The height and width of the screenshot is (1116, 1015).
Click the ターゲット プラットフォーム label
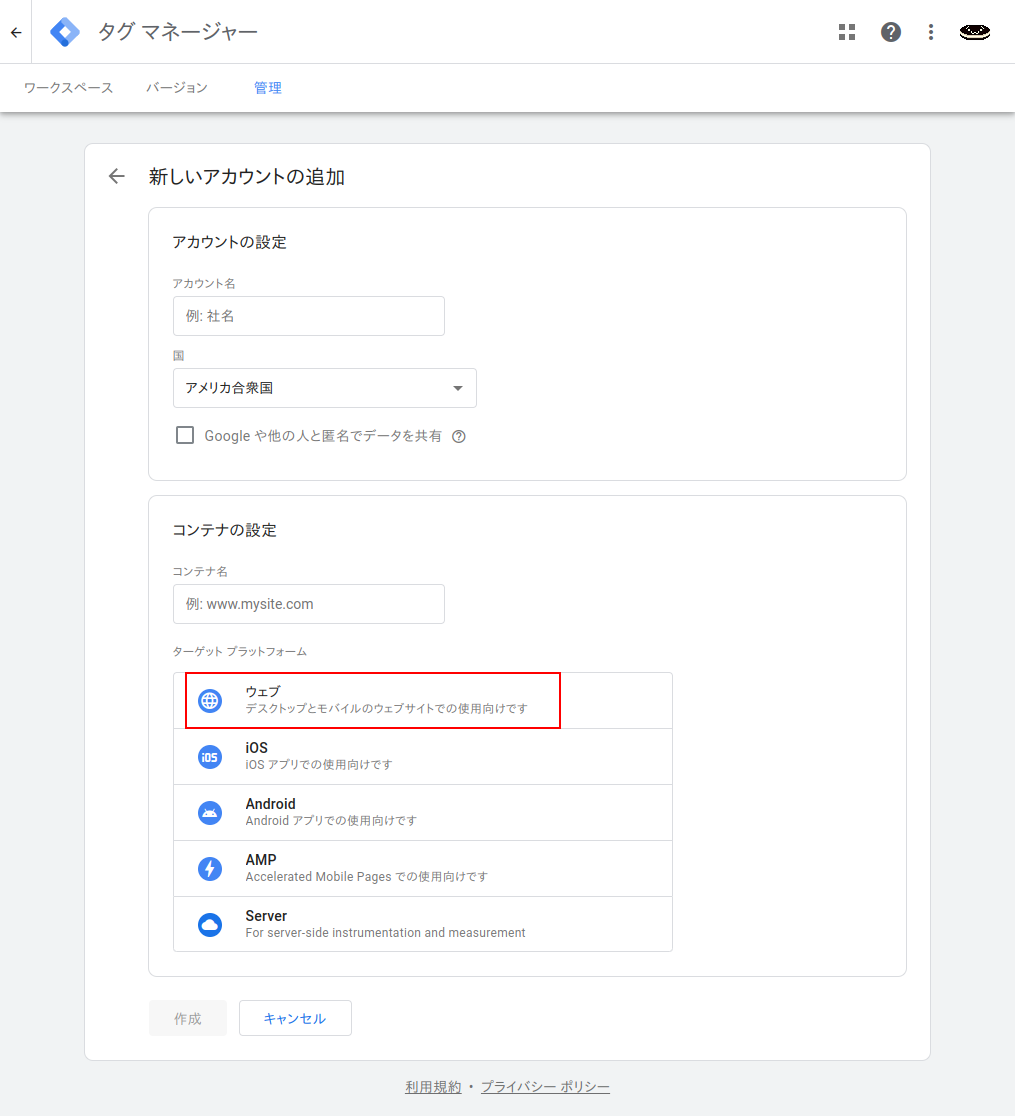coord(240,651)
